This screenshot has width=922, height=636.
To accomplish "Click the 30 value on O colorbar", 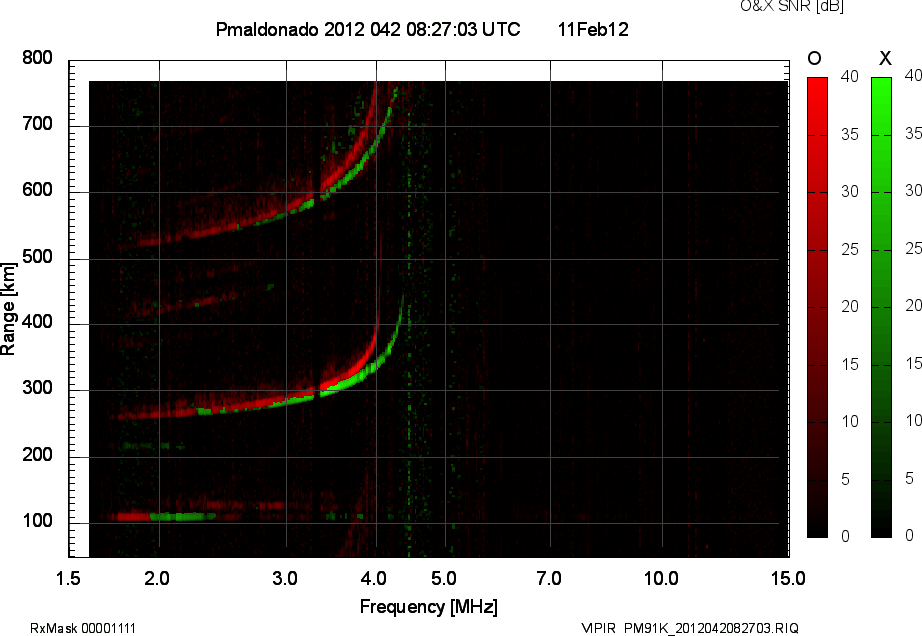I will (x=850, y=192).
